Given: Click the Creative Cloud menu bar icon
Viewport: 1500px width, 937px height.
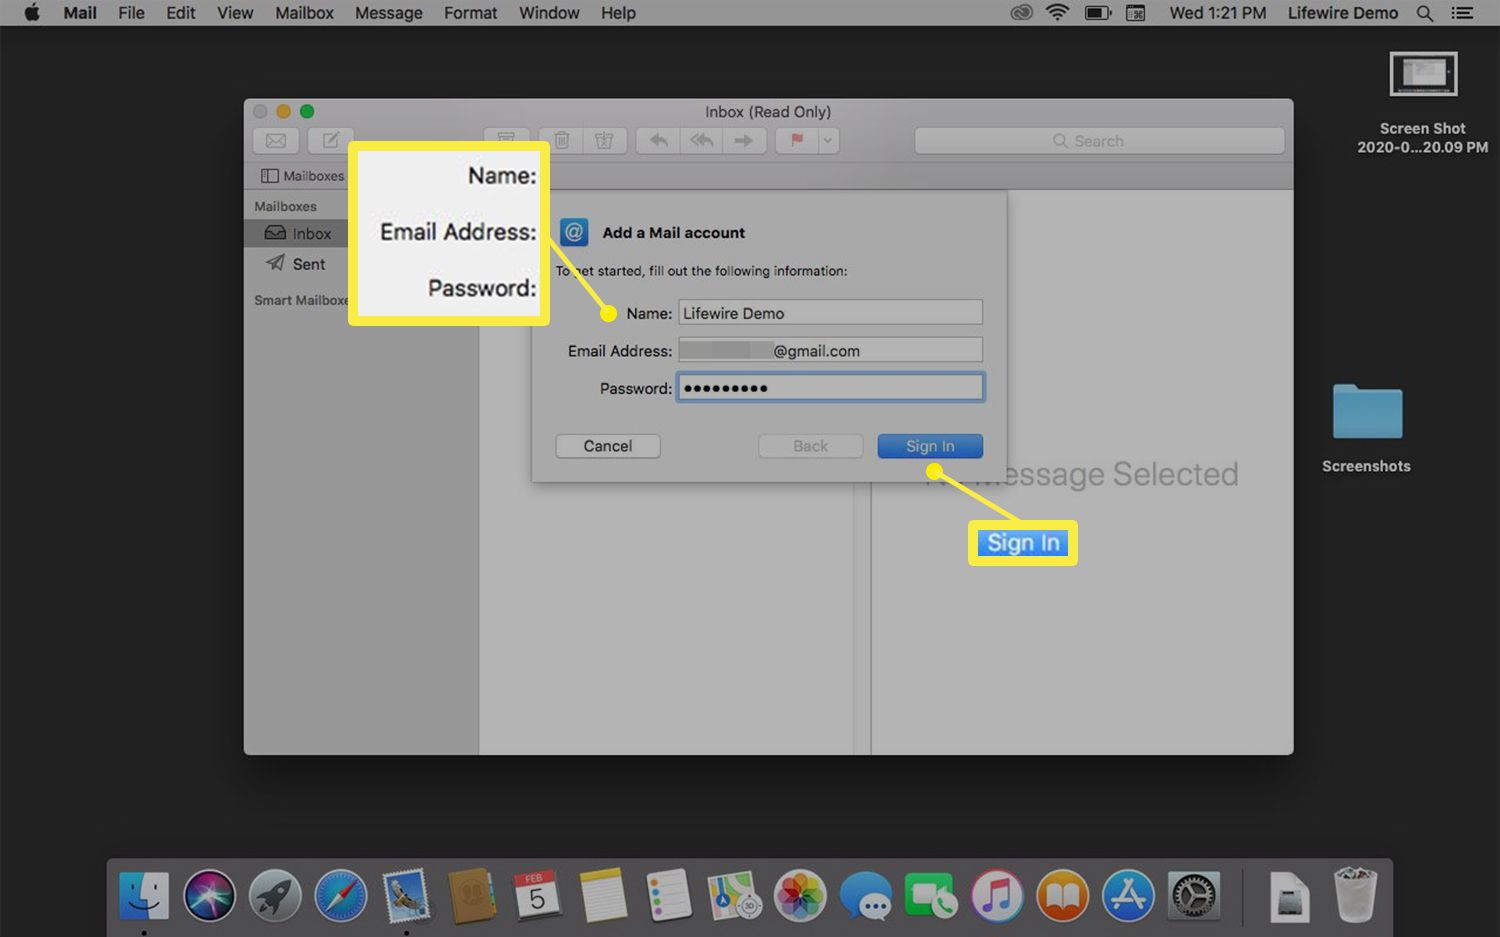Looking at the screenshot, I should pos(1021,13).
